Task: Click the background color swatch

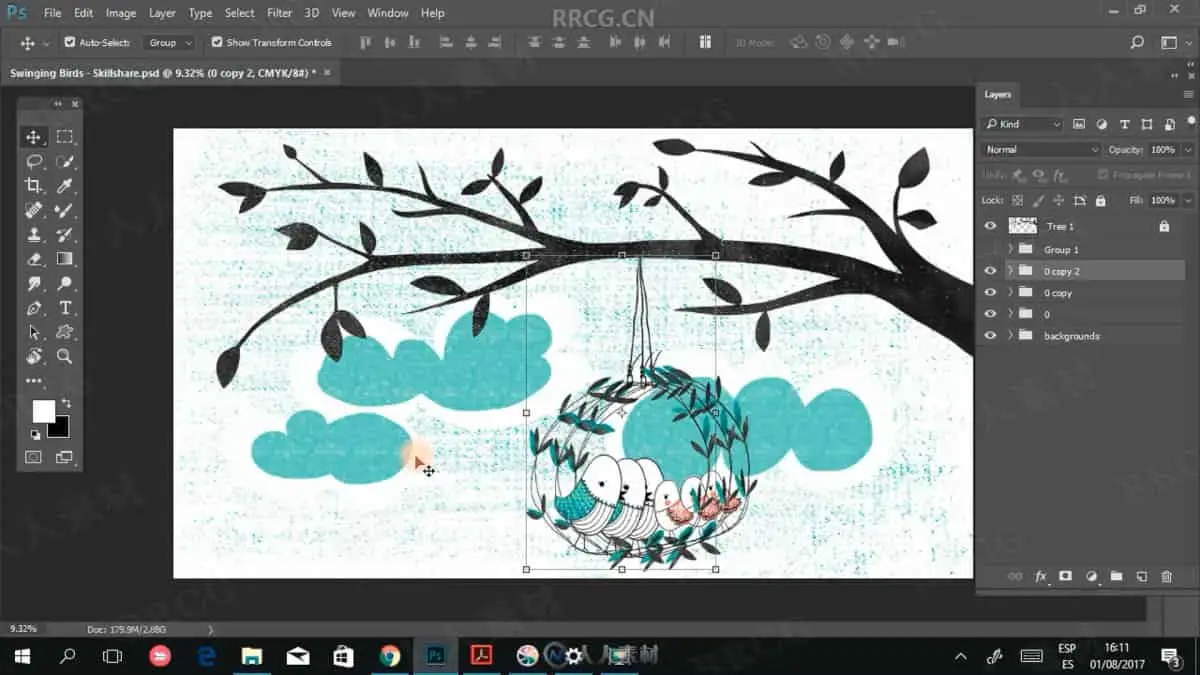Action: pyautogui.click(x=60, y=429)
